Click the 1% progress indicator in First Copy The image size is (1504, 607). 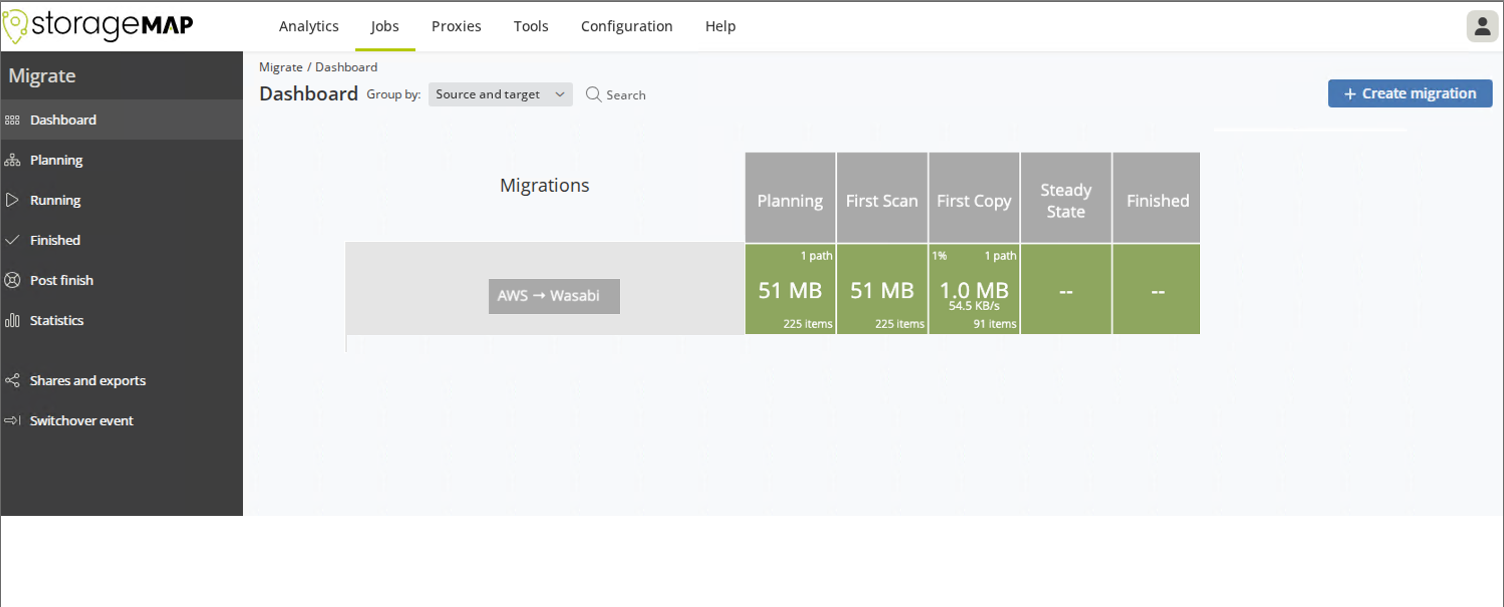tap(939, 256)
